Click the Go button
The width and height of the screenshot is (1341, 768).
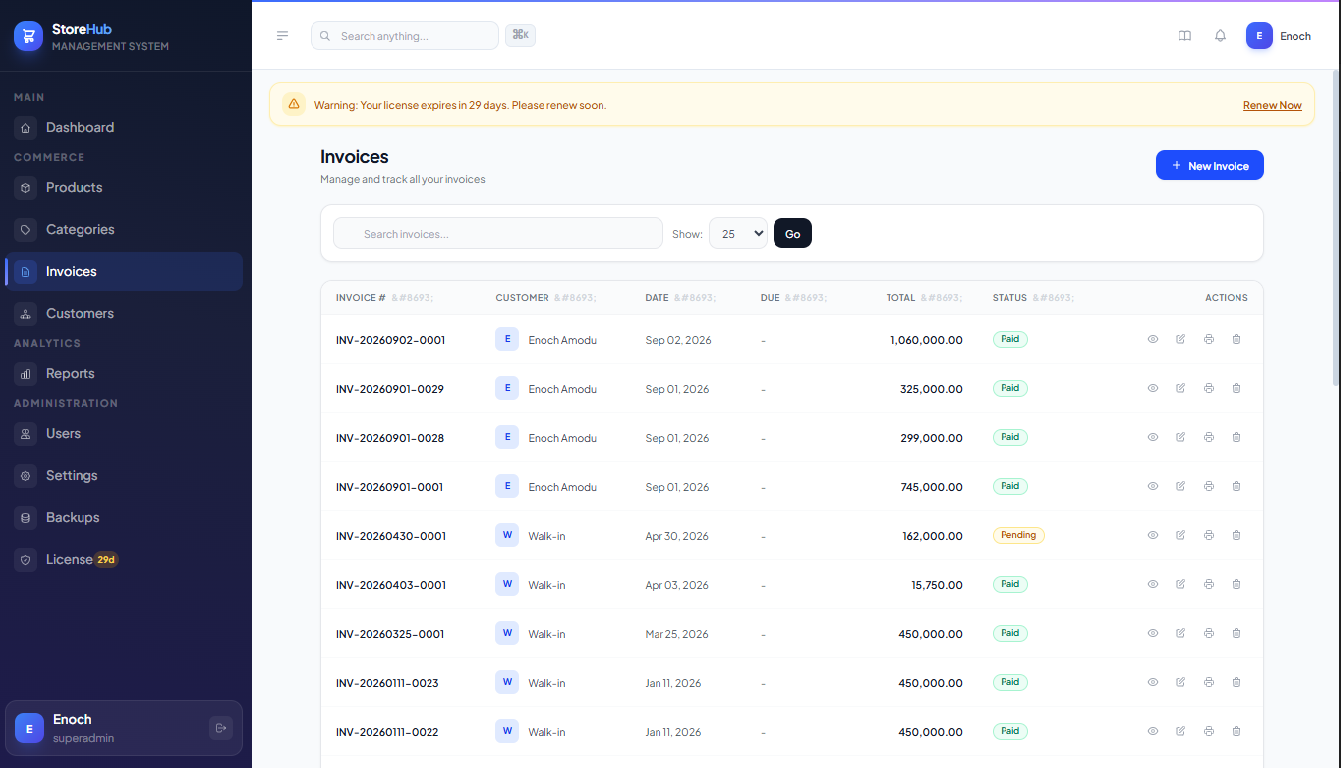(x=793, y=233)
